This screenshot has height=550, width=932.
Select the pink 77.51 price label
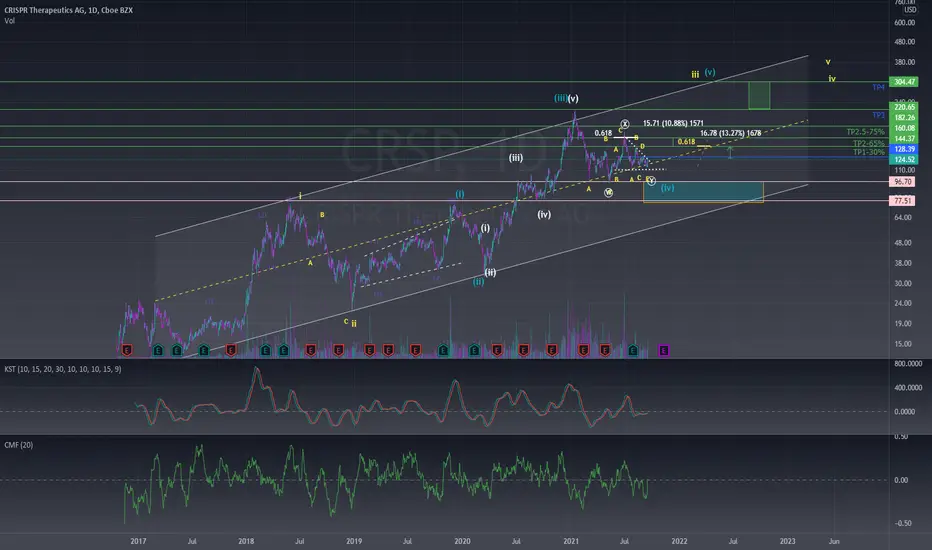(x=902, y=200)
